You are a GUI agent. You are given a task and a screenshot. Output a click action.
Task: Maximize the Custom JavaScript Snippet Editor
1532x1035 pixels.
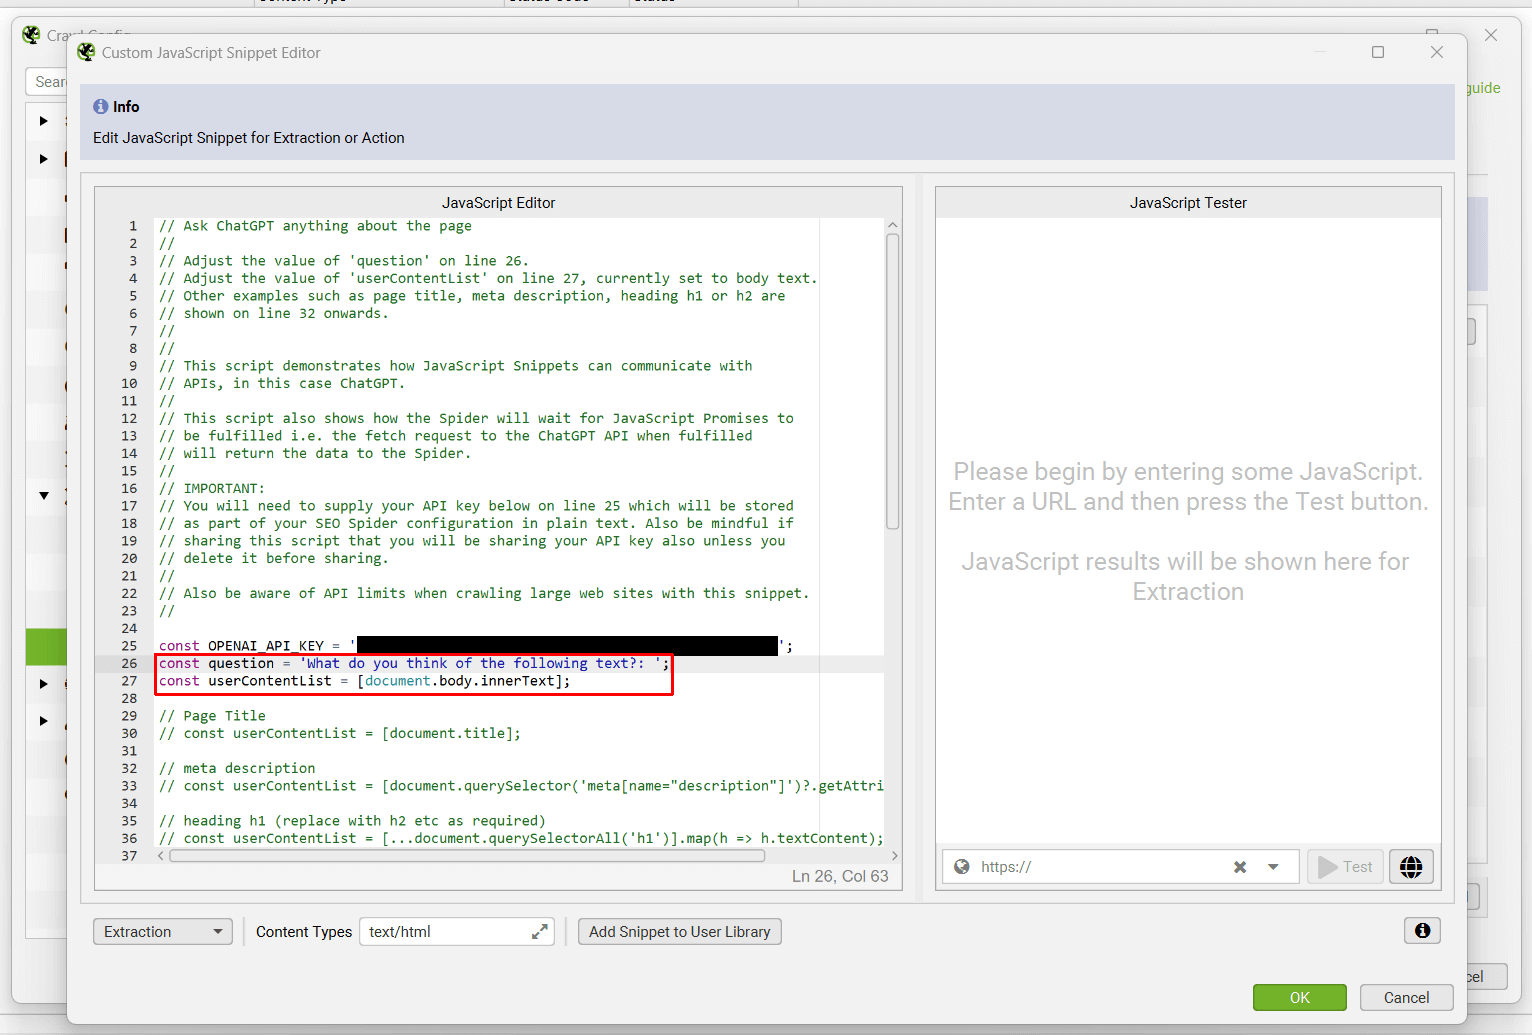pyautogui.click(x=1378, y=52)
